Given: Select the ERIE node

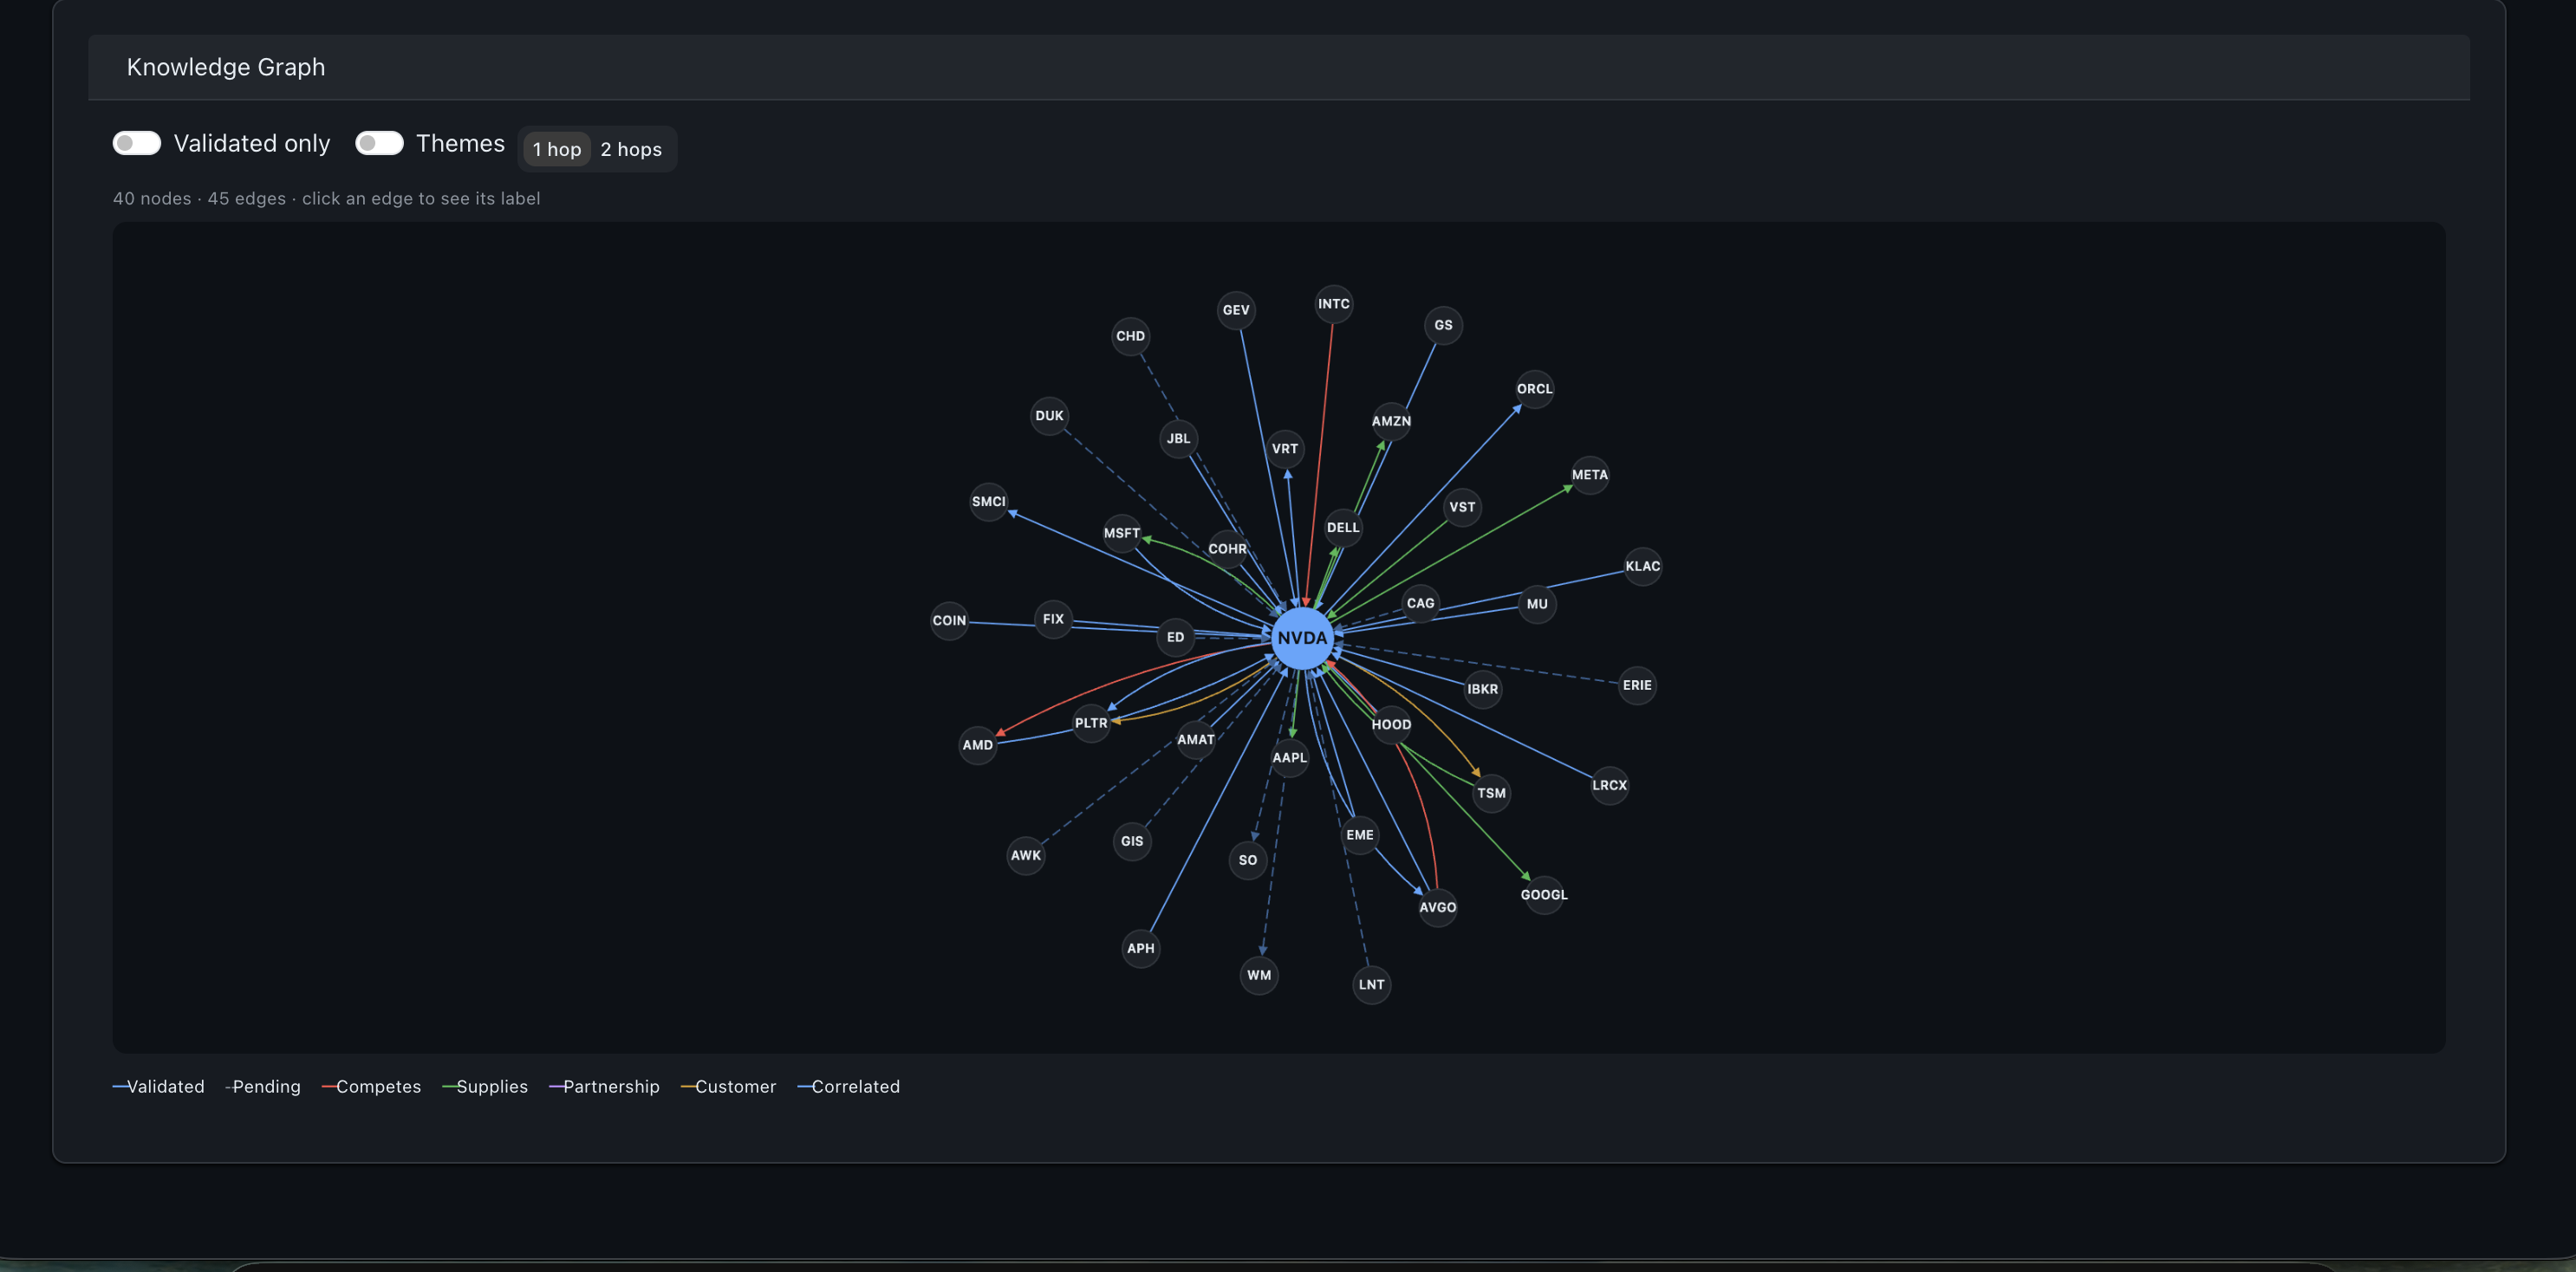Looking at the screenshot, I should click(x=1637, y=685).
